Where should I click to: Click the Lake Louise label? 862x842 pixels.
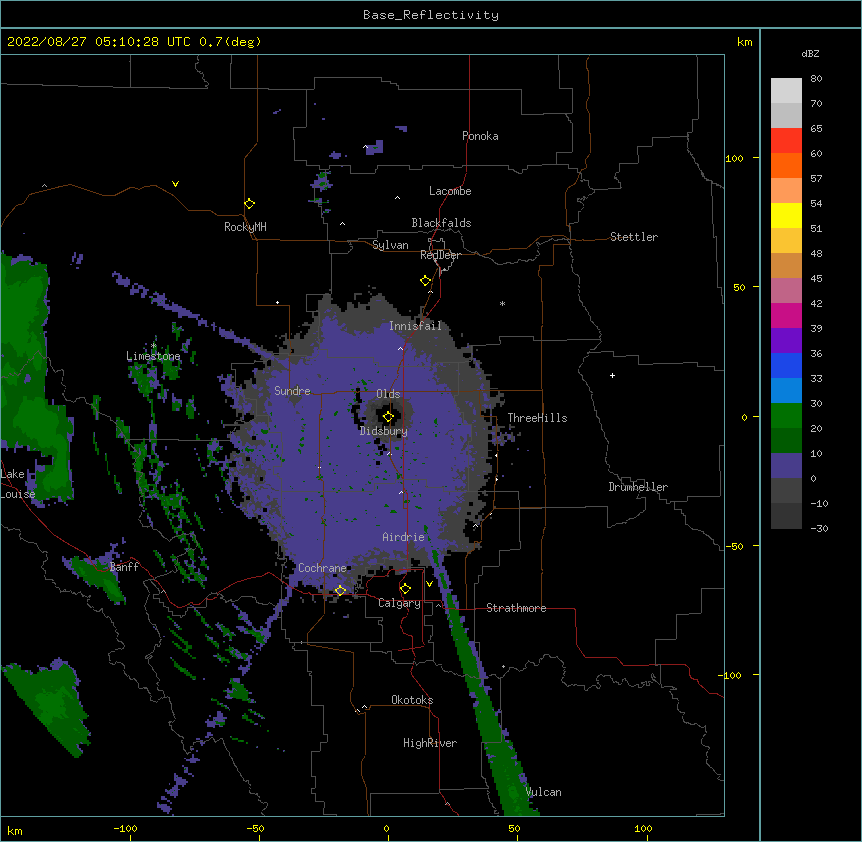pos(18,484)
